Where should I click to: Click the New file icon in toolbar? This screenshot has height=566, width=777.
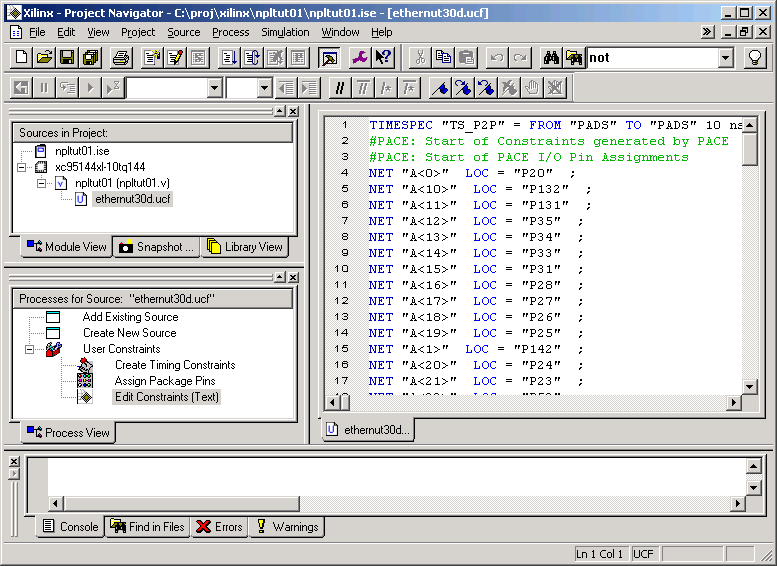[20, 58]
